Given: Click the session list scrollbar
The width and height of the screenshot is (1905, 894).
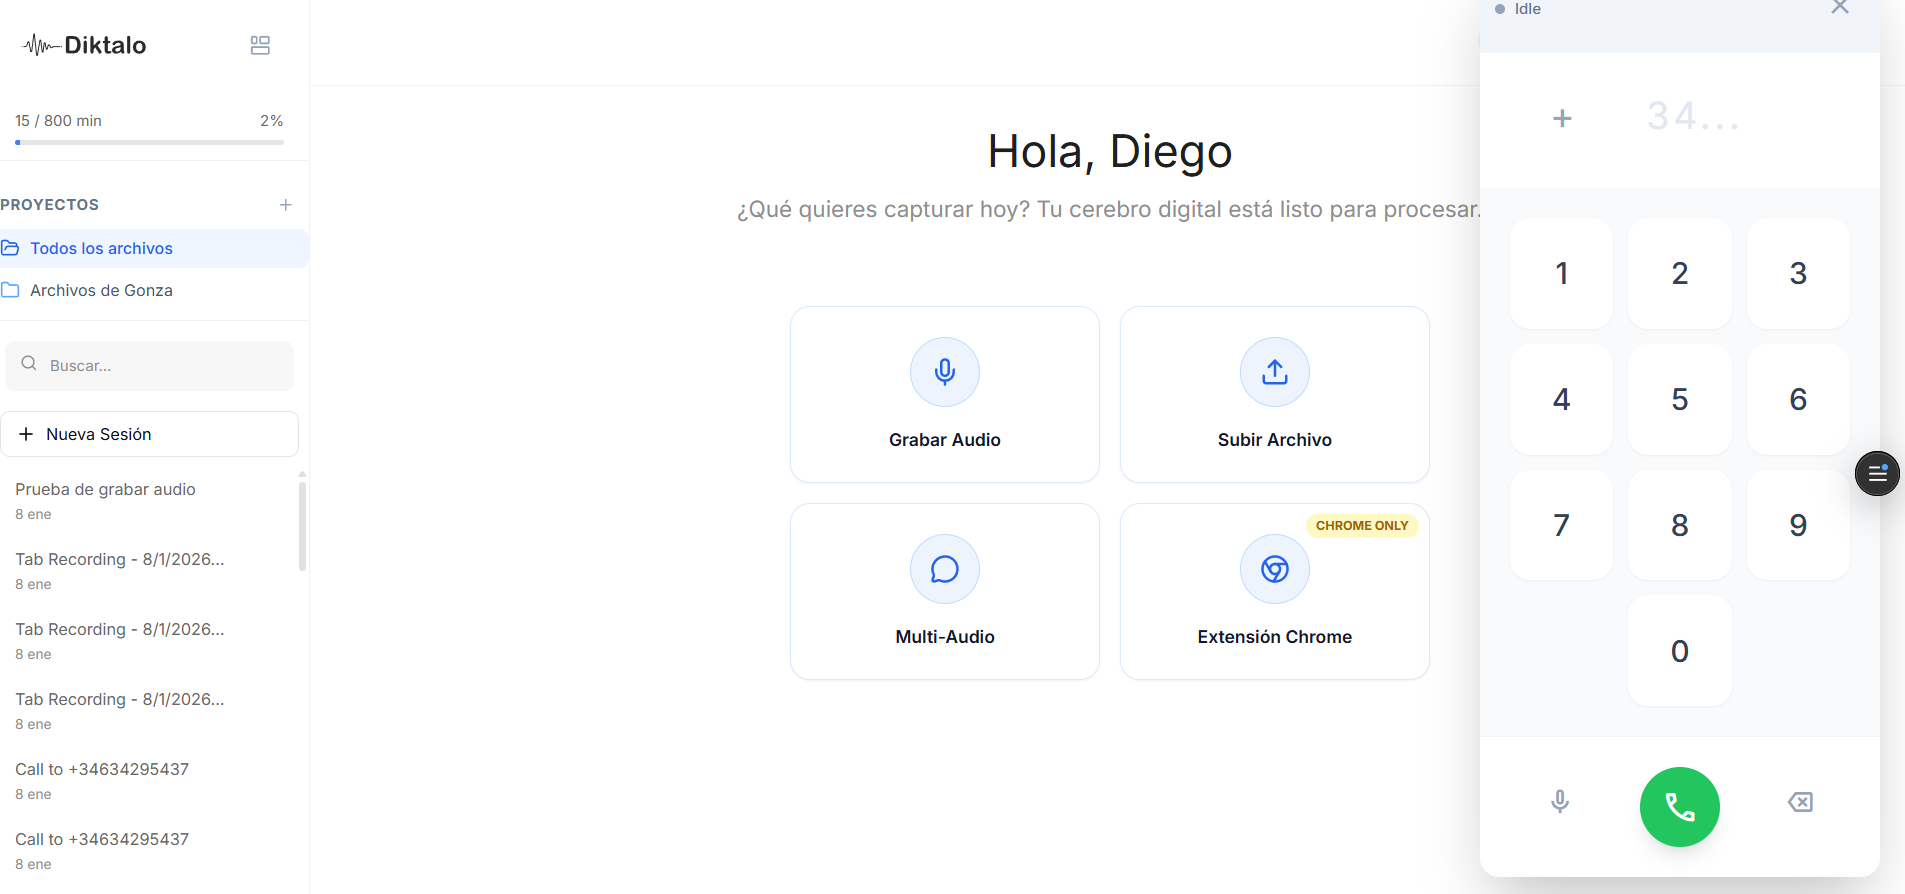Looking at the screenshot, I should pyautogui.click(x=302, y=526).
